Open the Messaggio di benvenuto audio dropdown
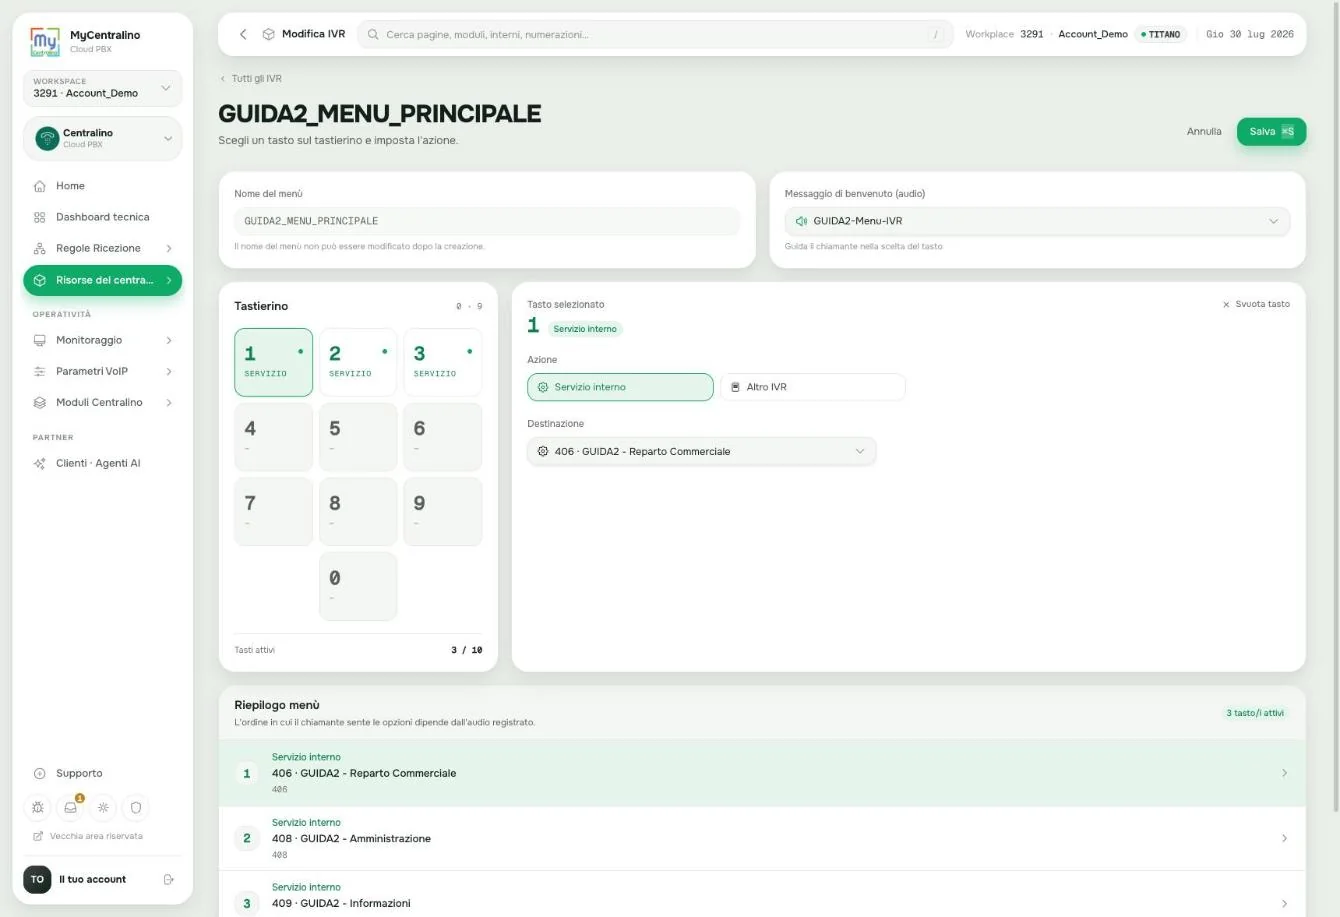The height and width of the screenshot is (917, 1340). click(x=1037, y=221)
